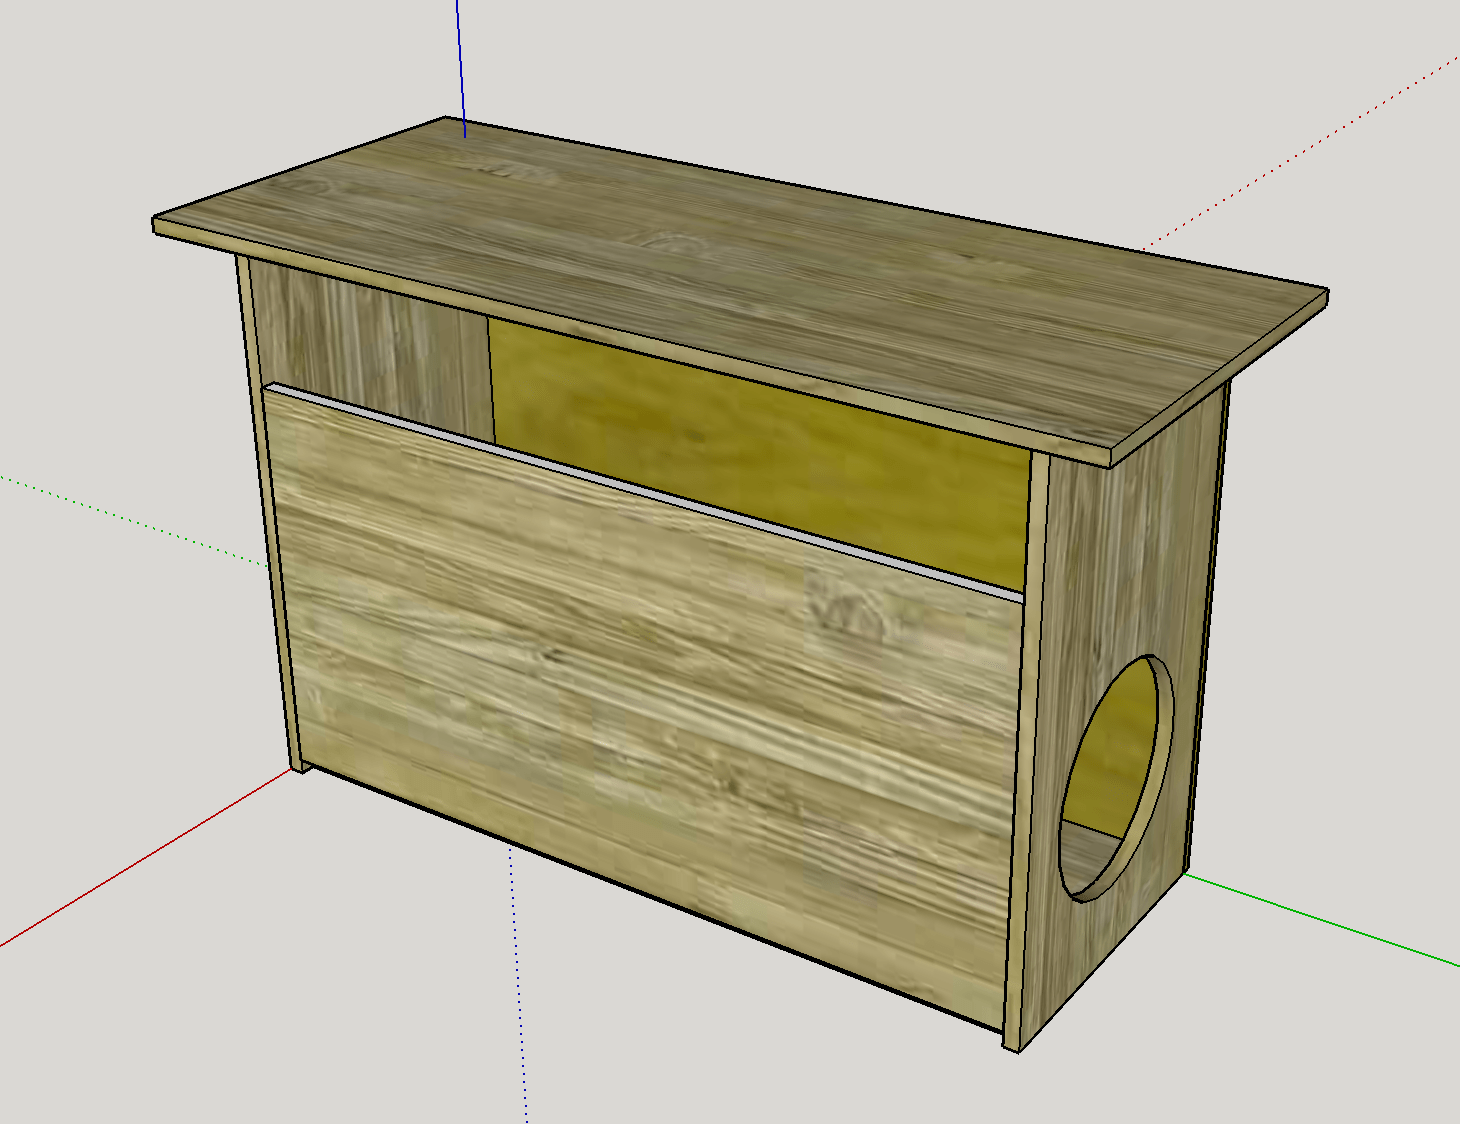
Task: Click the solid red axis line
Action: (145, 858)
